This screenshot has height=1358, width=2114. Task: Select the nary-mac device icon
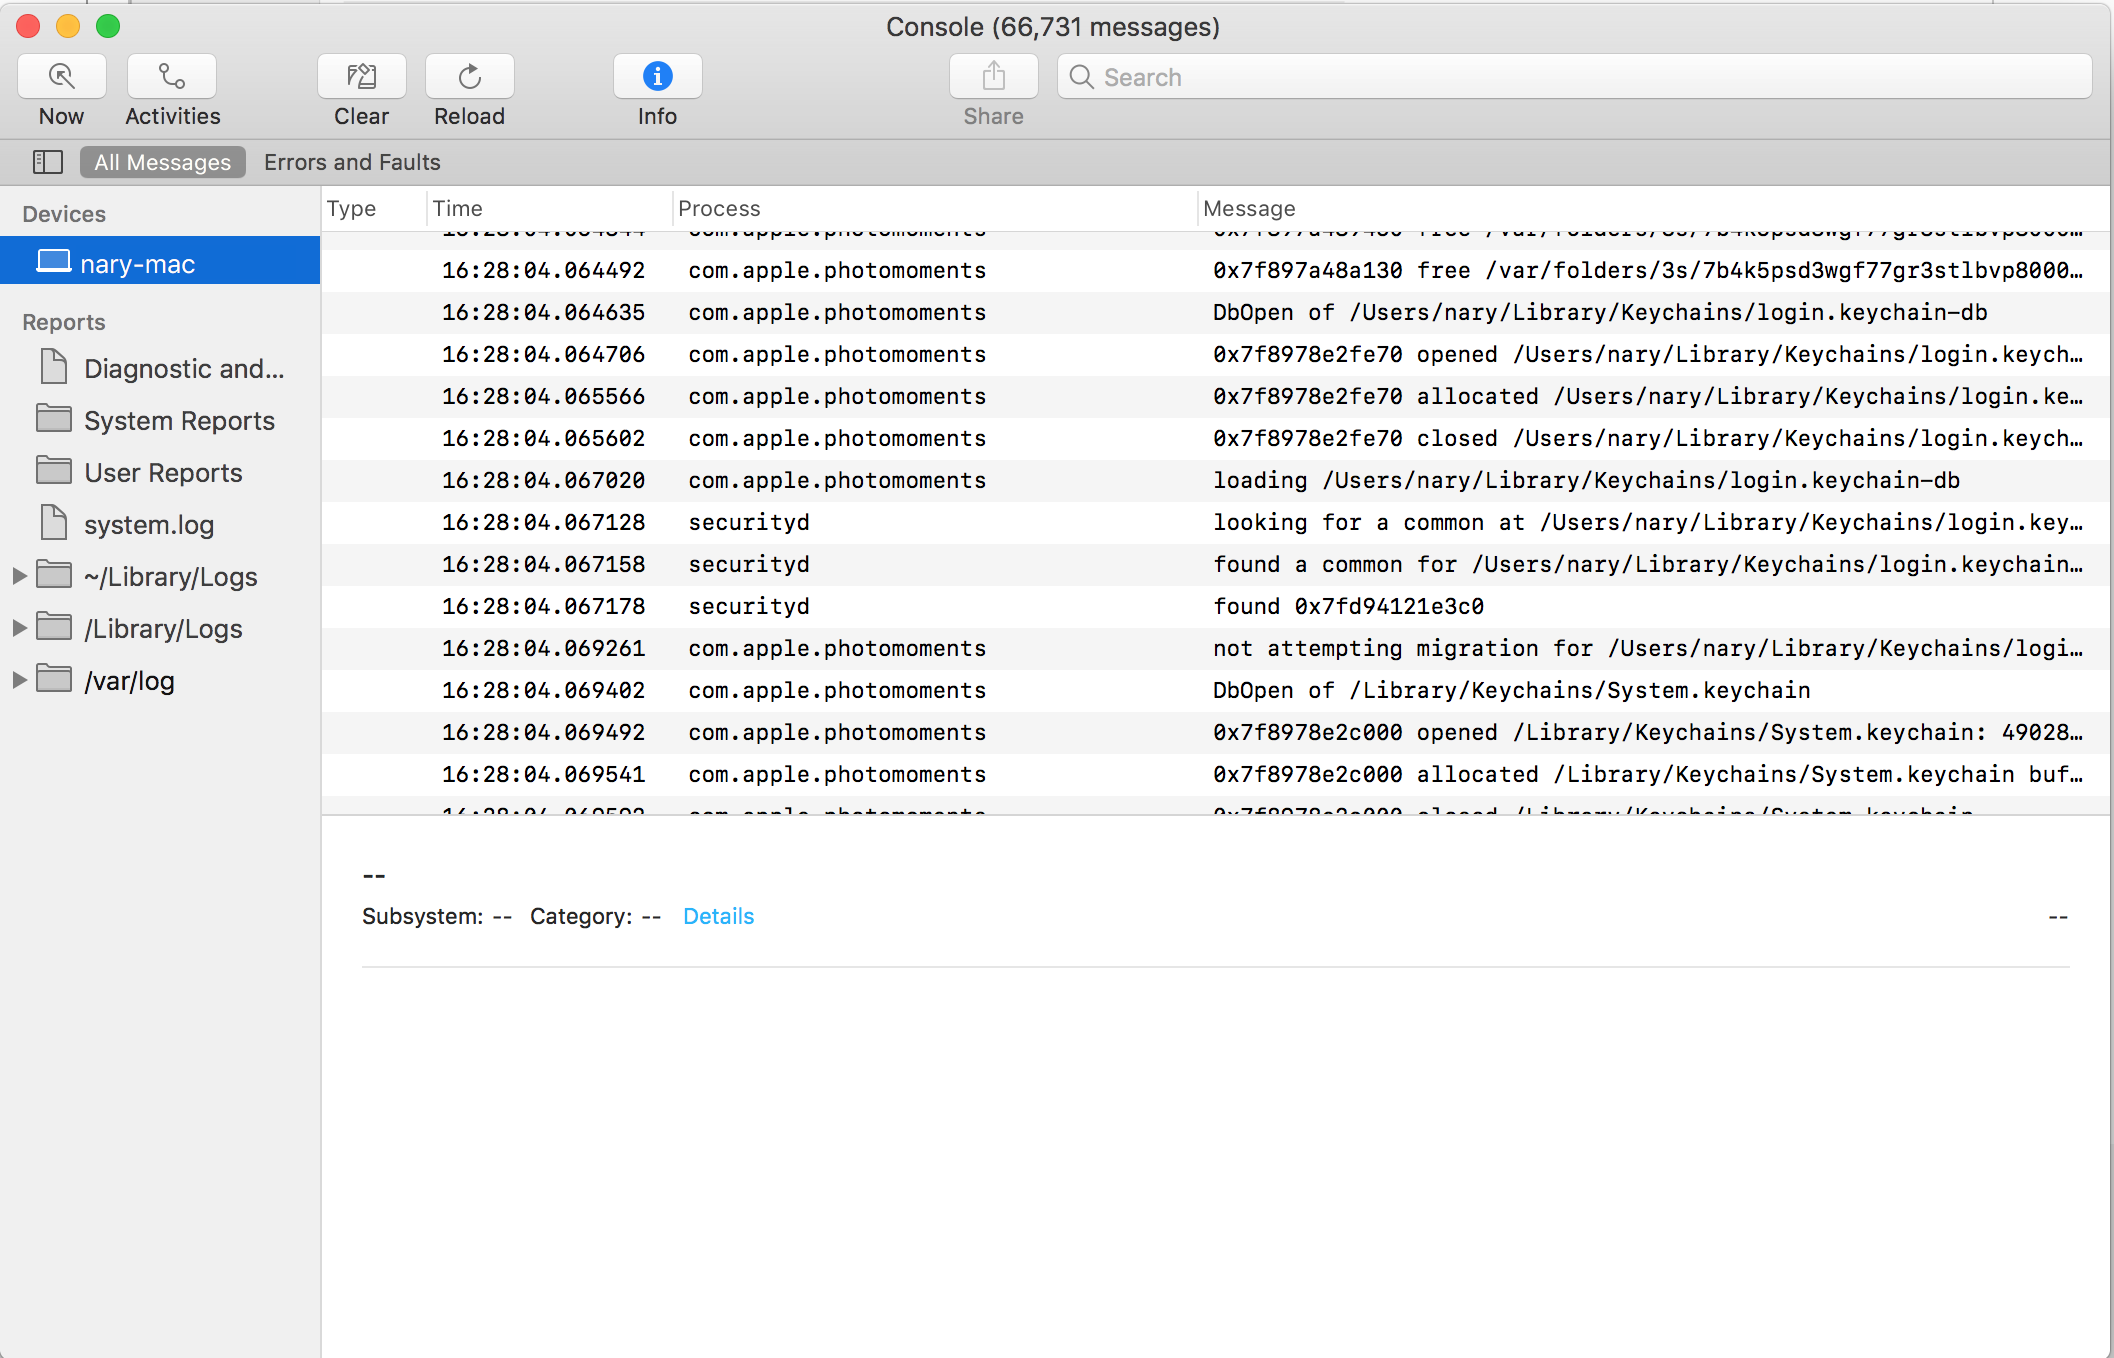(x=136, y=263)
